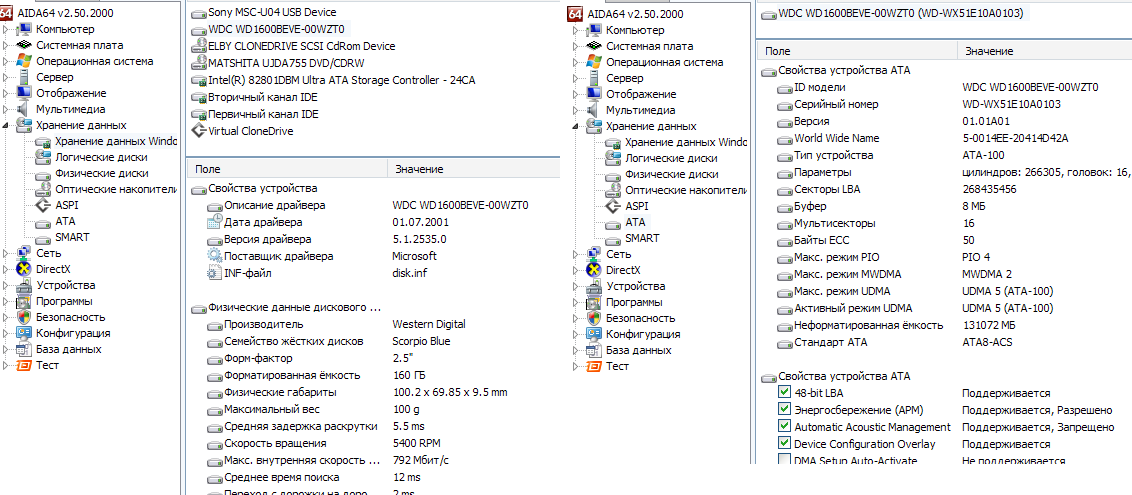Click База данных icon in right window
The image size is (1132, 495).
coord(594,350)
